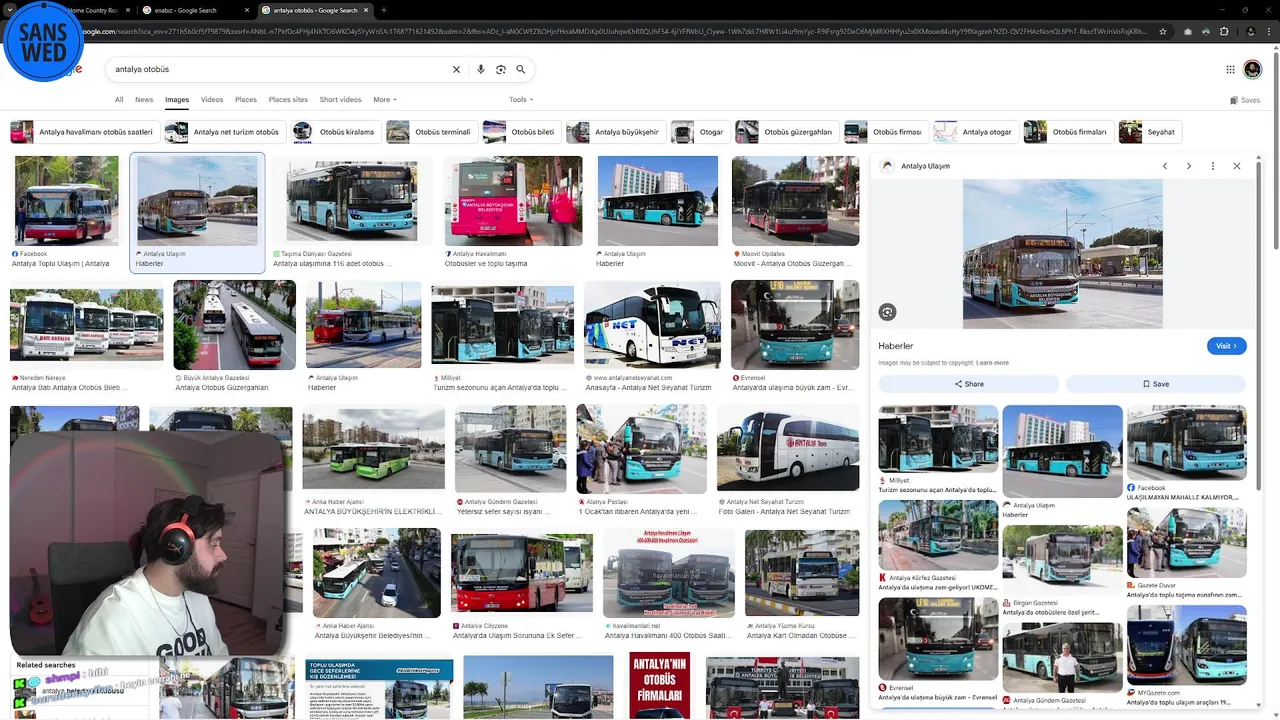
Task: Filter by 'Otobüs firması' chip
Action: click(885, 132)
